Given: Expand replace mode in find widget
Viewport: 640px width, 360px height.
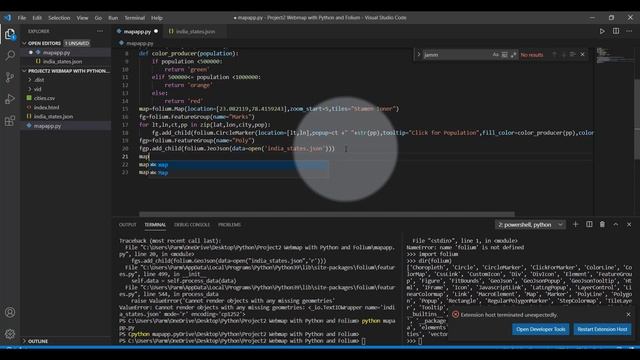Looking at the screenshot, I should point(418,55).
